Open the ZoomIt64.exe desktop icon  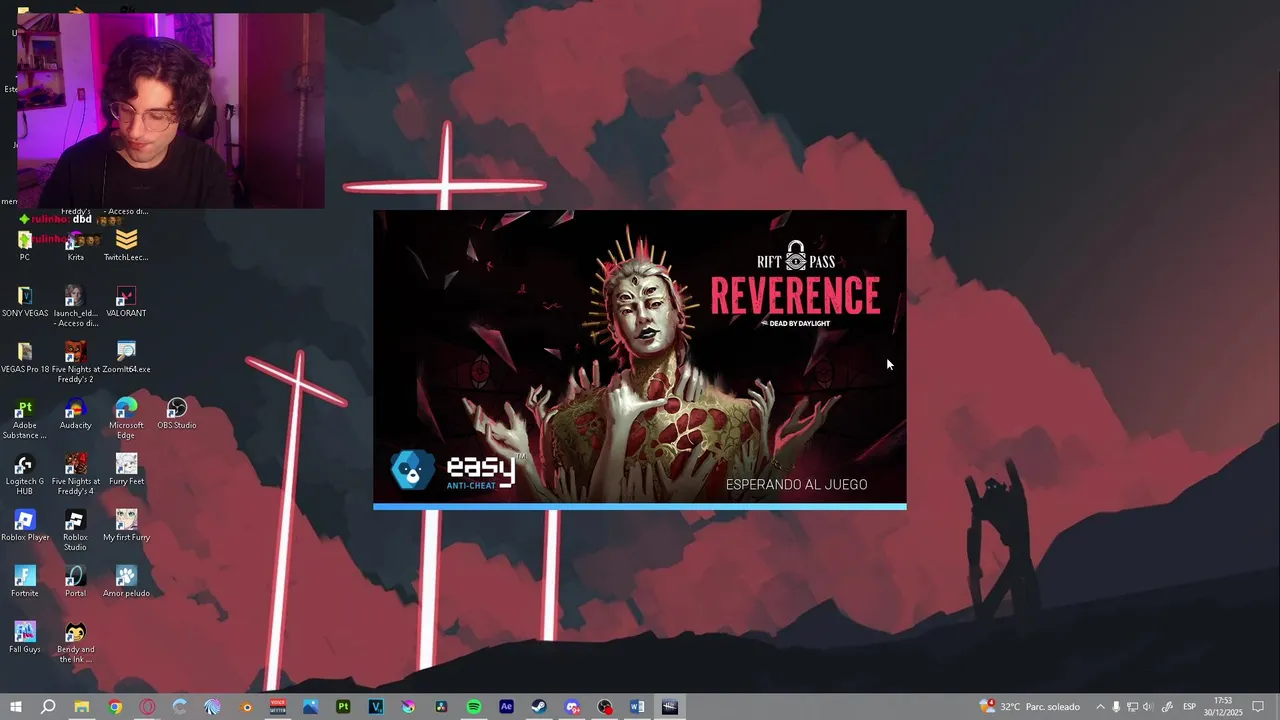coord(126,357)
